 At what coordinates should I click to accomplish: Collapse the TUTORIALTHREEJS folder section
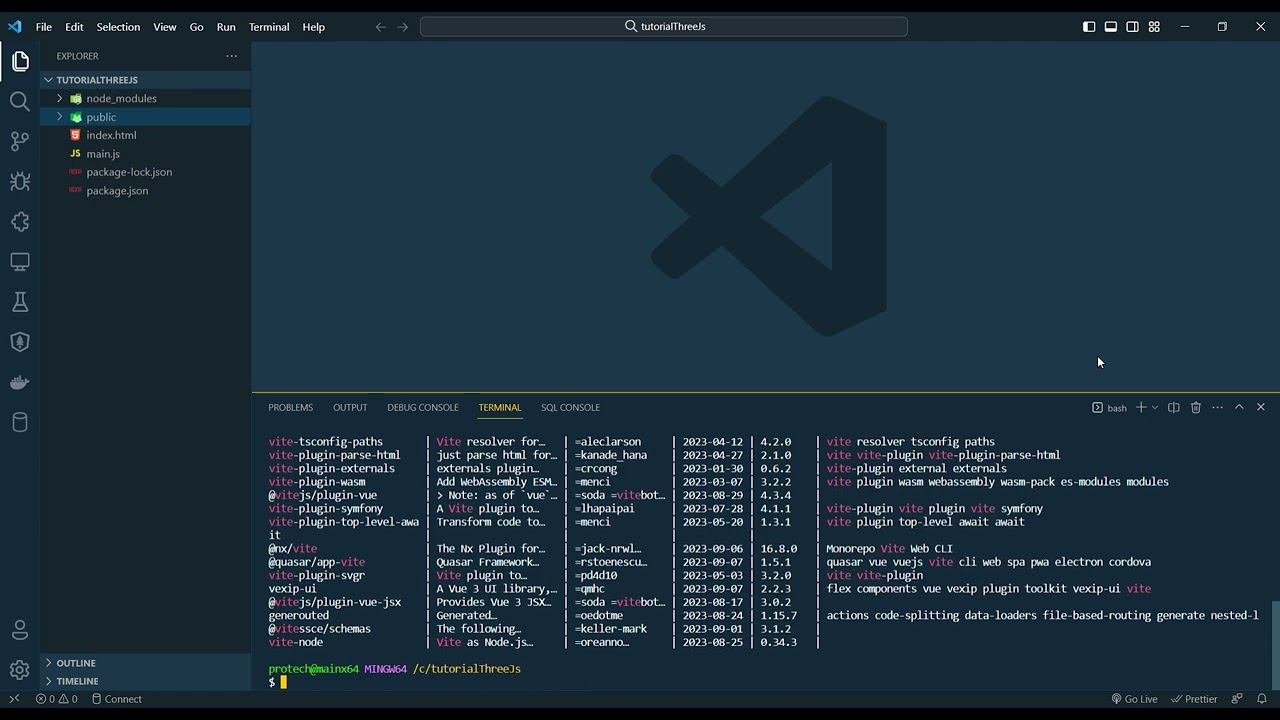145,80
